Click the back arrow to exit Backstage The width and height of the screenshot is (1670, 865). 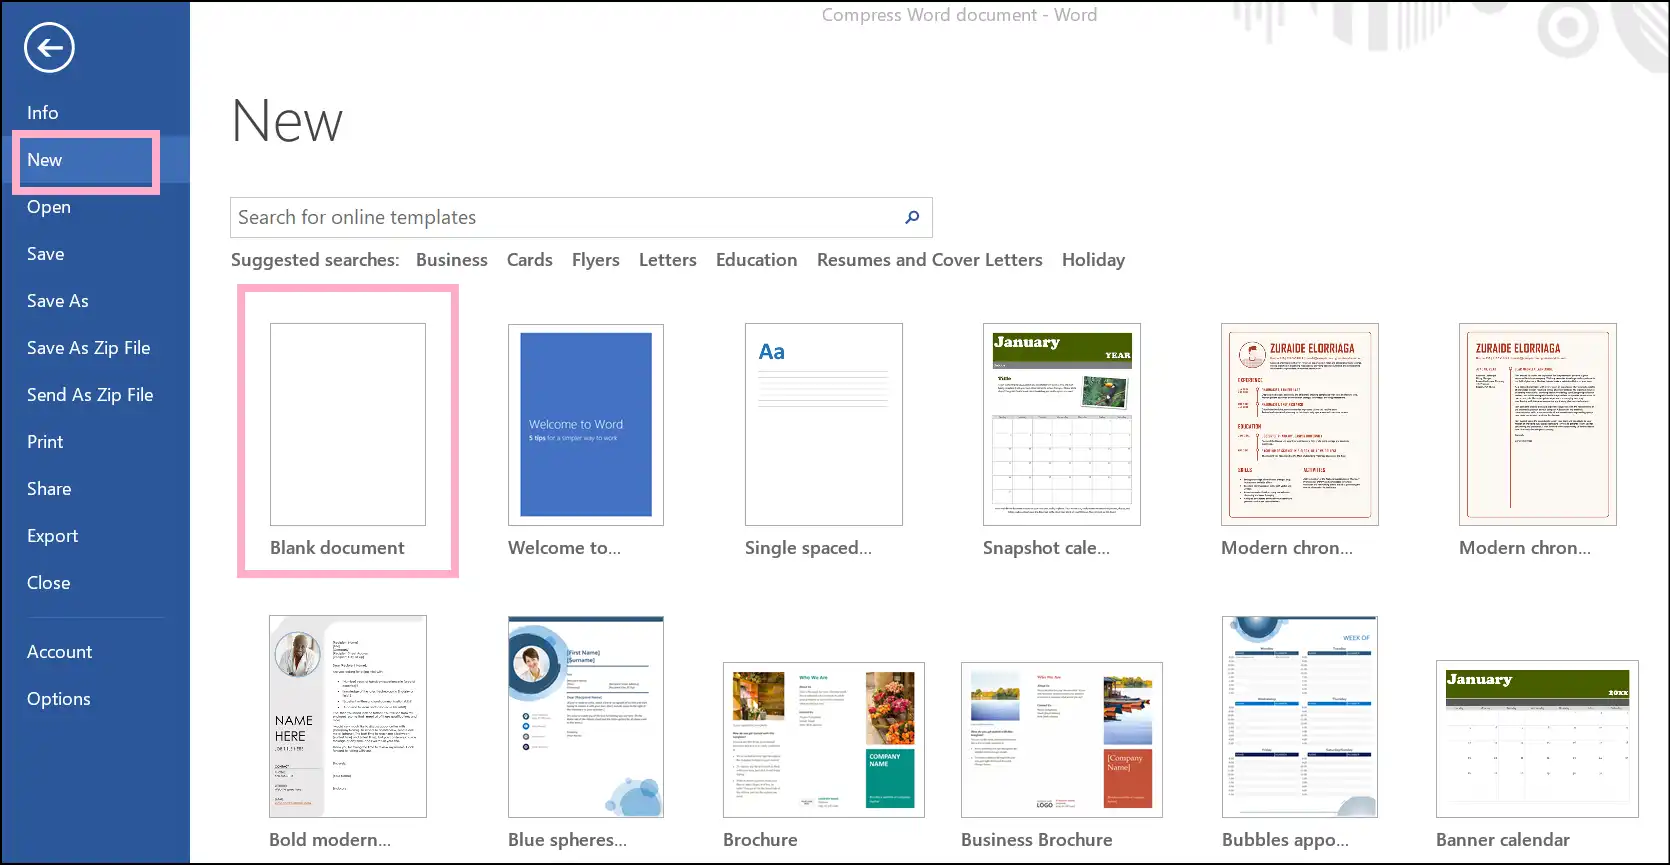(49, 47)
